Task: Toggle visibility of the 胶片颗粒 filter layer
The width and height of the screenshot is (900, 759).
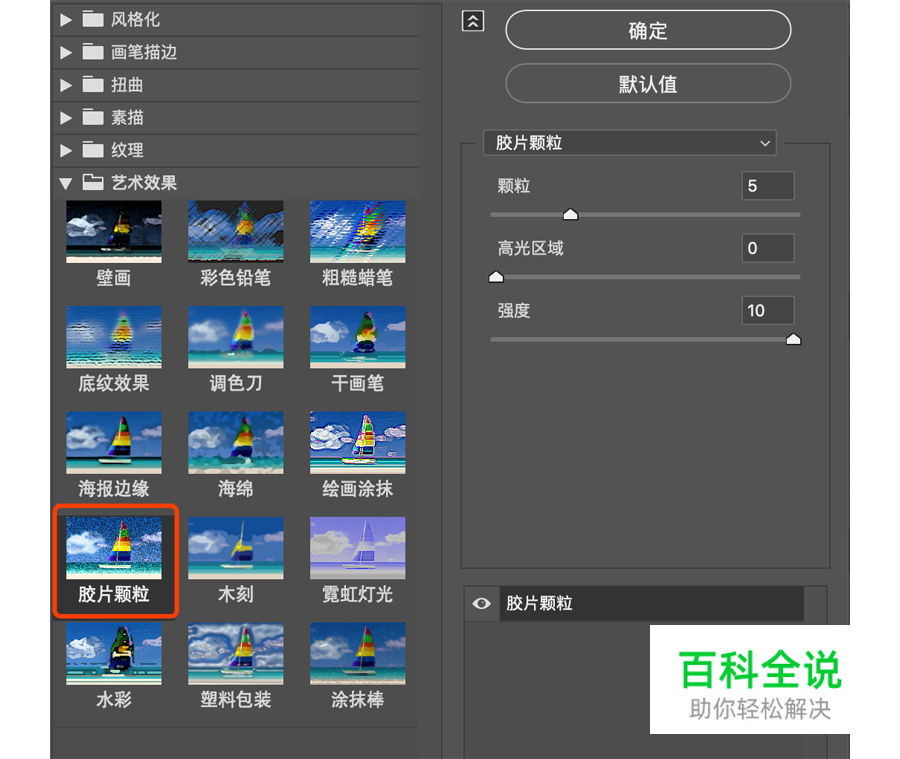Action: coord(481,604)
